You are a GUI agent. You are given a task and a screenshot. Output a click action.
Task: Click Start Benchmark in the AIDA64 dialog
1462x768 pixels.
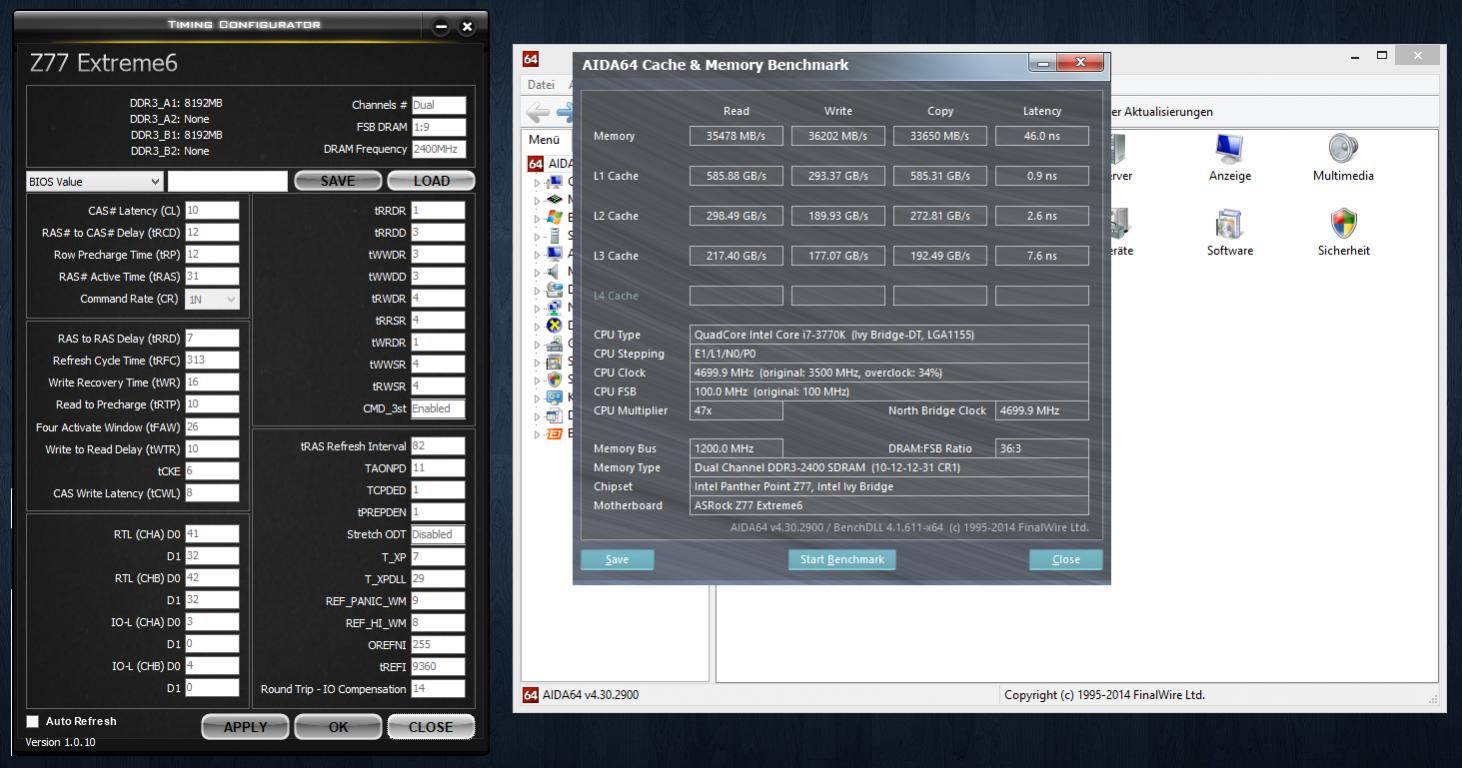(x=842, y=560)
